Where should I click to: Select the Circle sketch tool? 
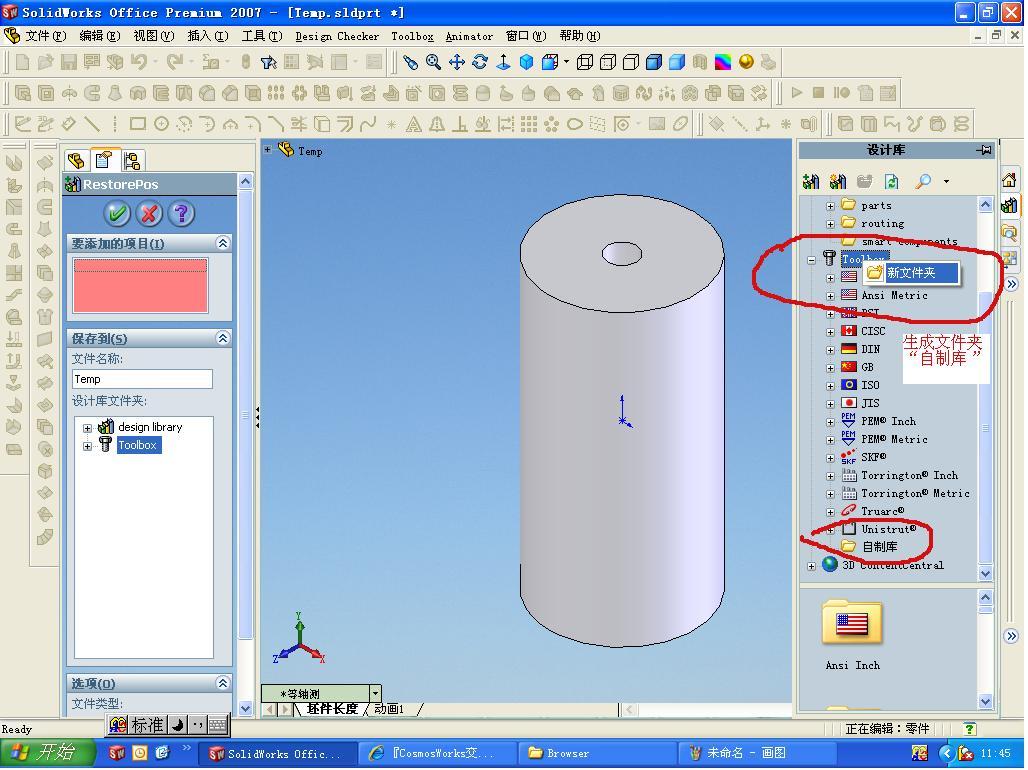click(161, 124)
